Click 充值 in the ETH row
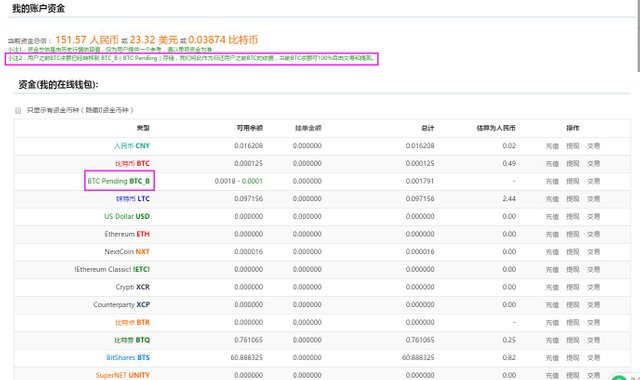This screenshot has height=380, width=640. pyautogui.click(x=552, y=234)
